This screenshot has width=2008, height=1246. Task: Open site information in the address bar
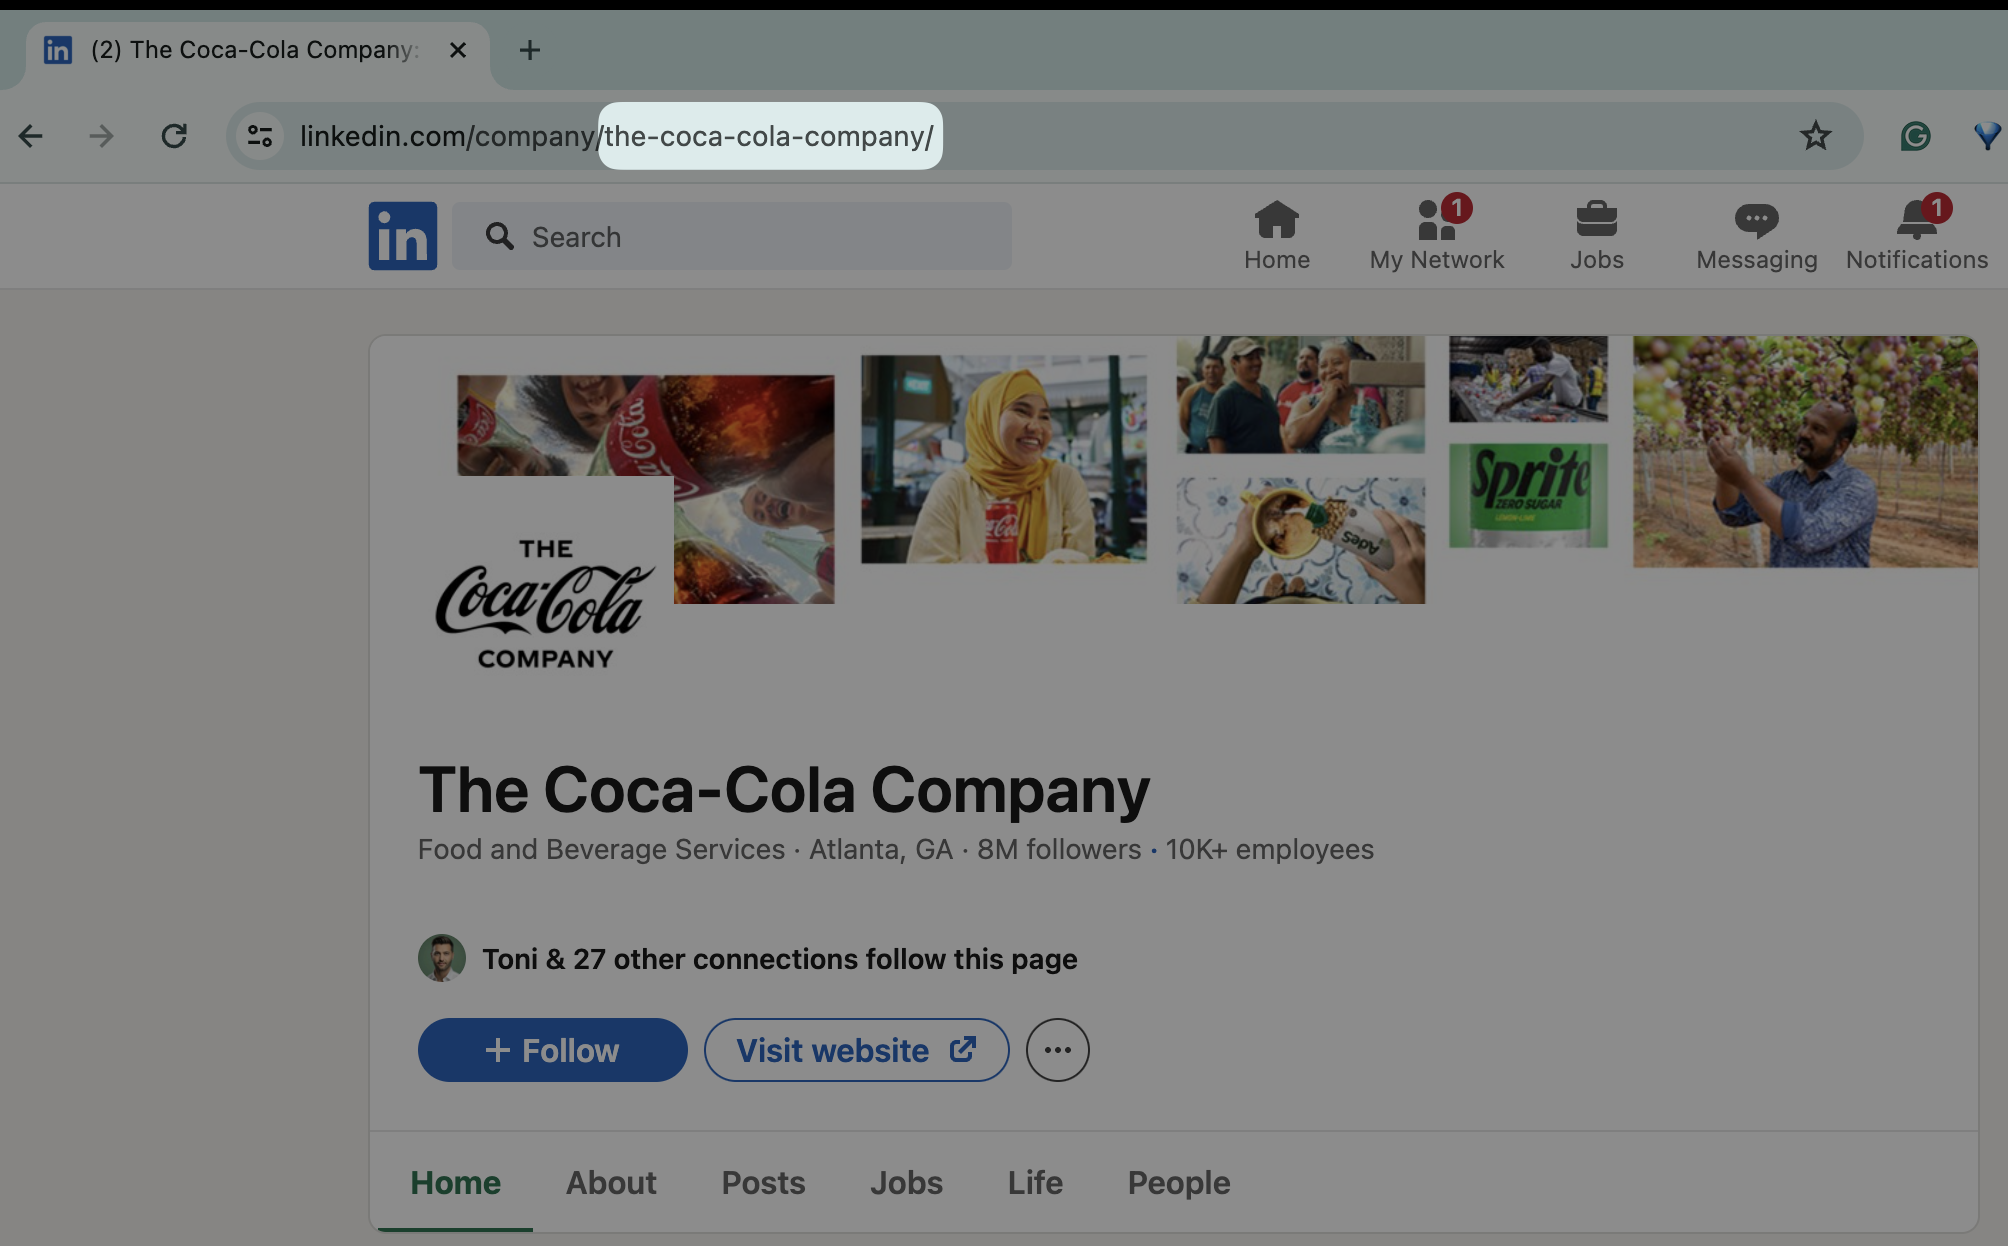[259, 137]
